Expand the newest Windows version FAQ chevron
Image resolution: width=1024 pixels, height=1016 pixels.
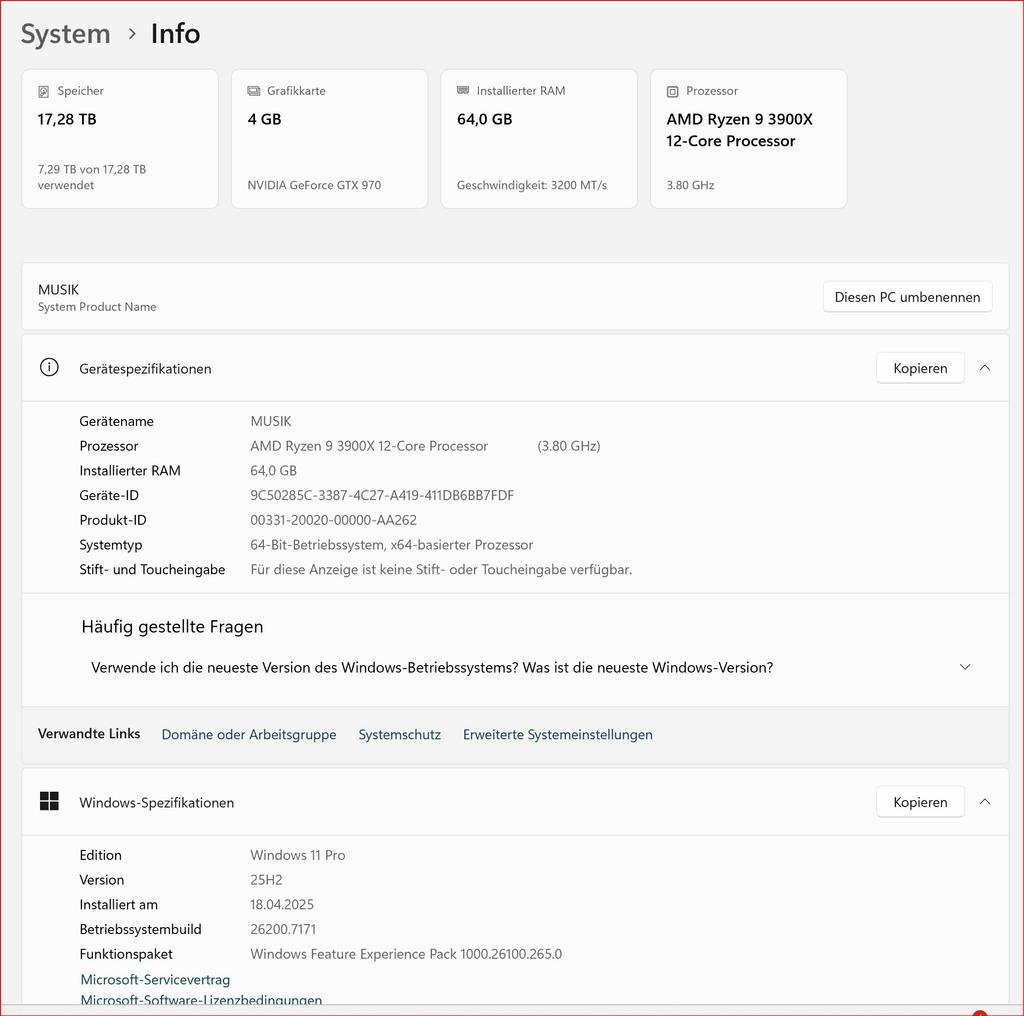coord(965,667)
